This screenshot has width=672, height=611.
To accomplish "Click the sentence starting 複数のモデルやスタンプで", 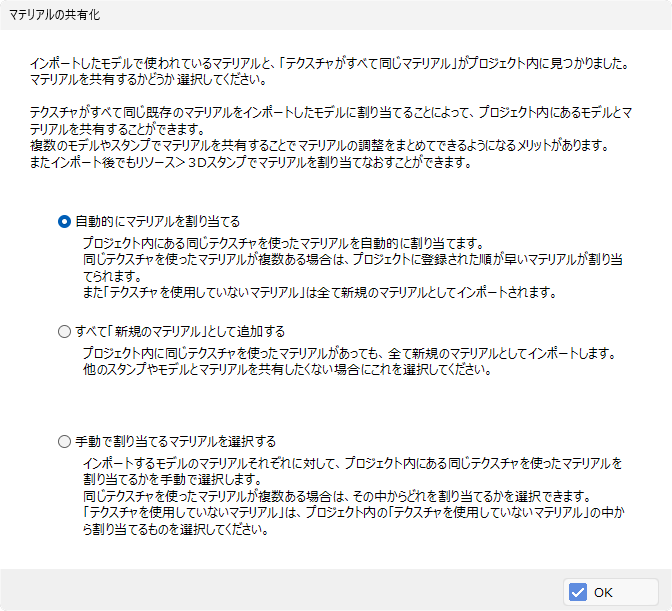I will (319, 146).
